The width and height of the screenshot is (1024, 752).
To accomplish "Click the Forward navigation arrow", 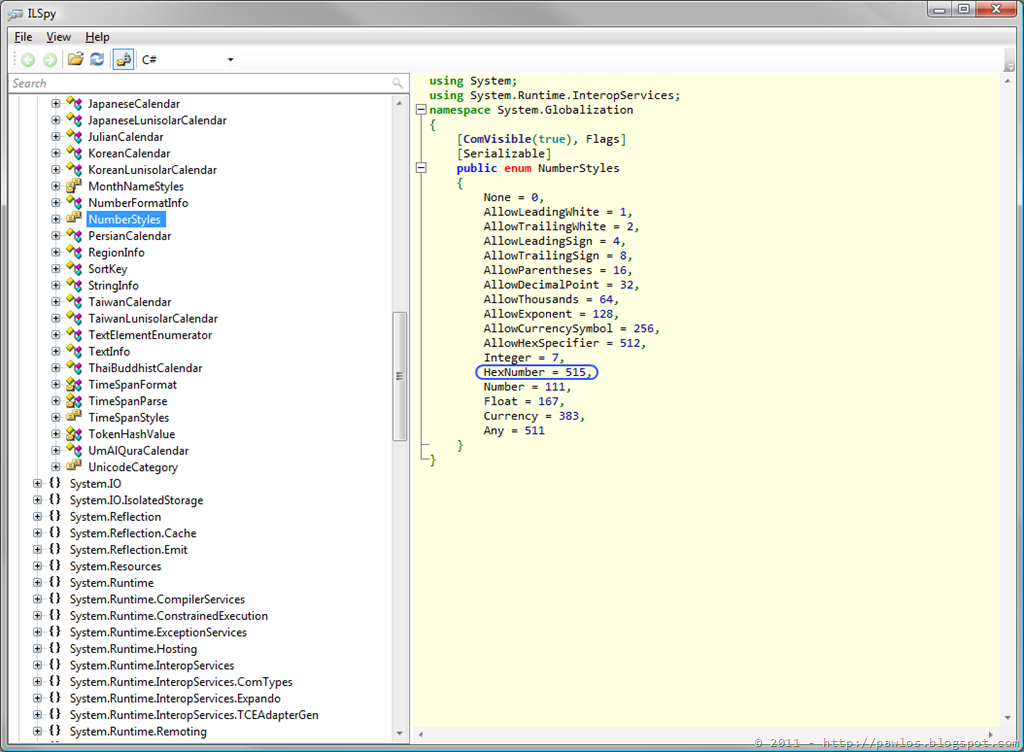I will (x=50, y=60).
